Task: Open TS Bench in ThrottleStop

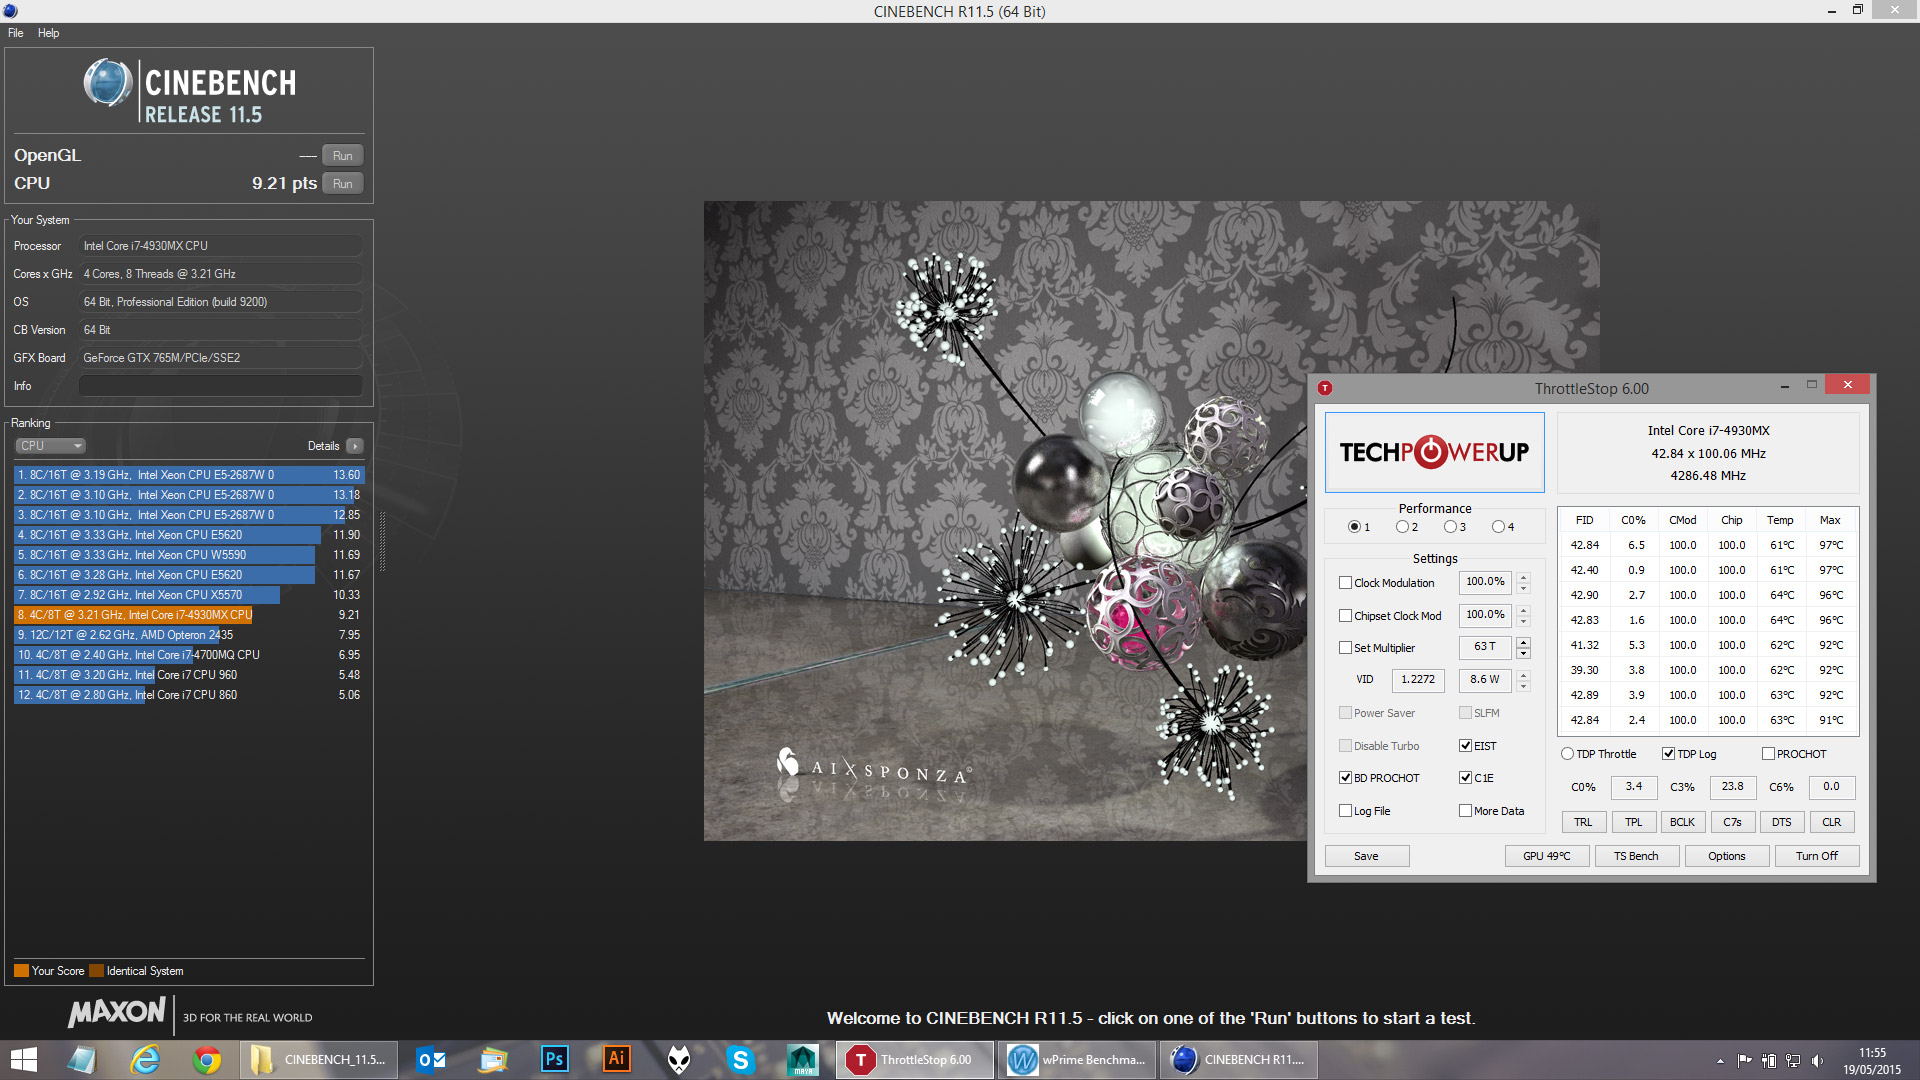Action: pos(1636,856)
